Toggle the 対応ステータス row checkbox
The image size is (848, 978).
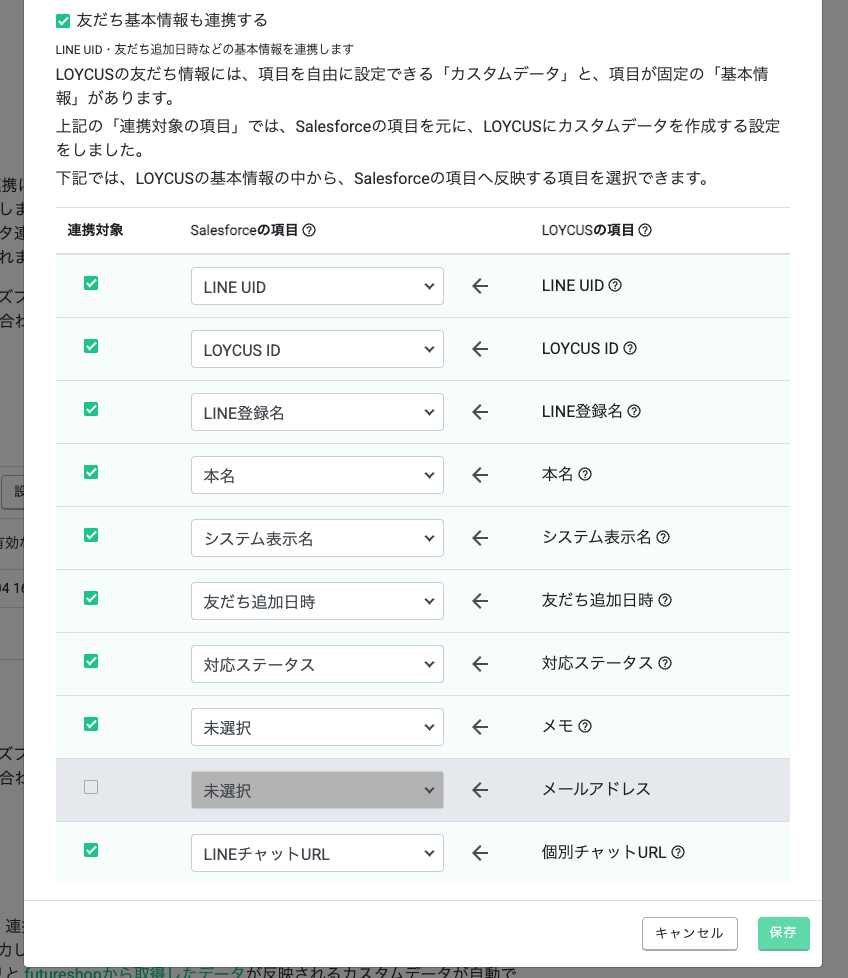tap(91, 661)
